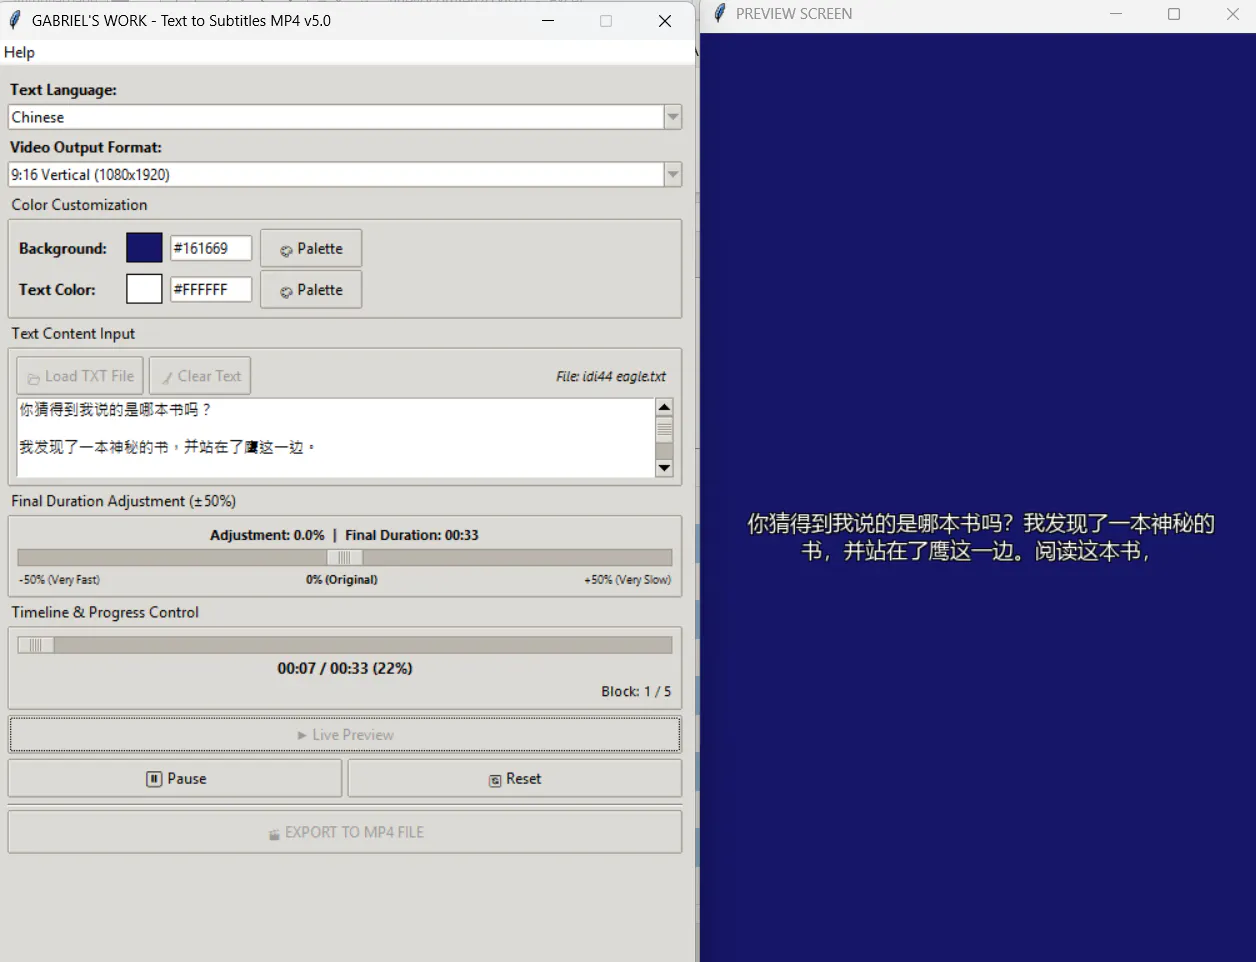Click the palette icon beside Background hex

[x=286, y=250]
